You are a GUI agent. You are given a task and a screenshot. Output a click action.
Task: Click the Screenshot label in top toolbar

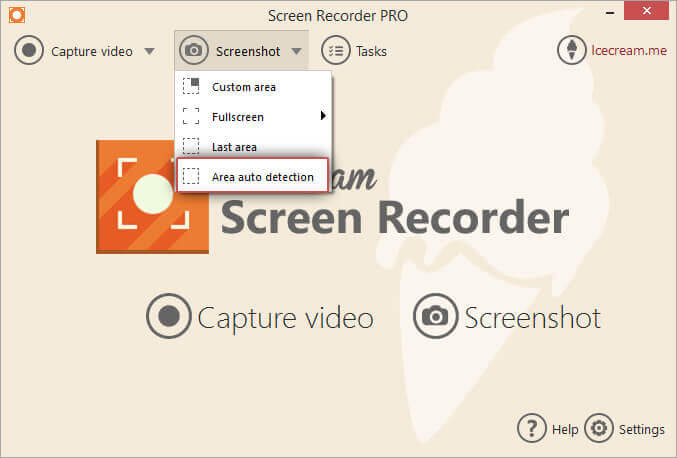coord(248,51)
